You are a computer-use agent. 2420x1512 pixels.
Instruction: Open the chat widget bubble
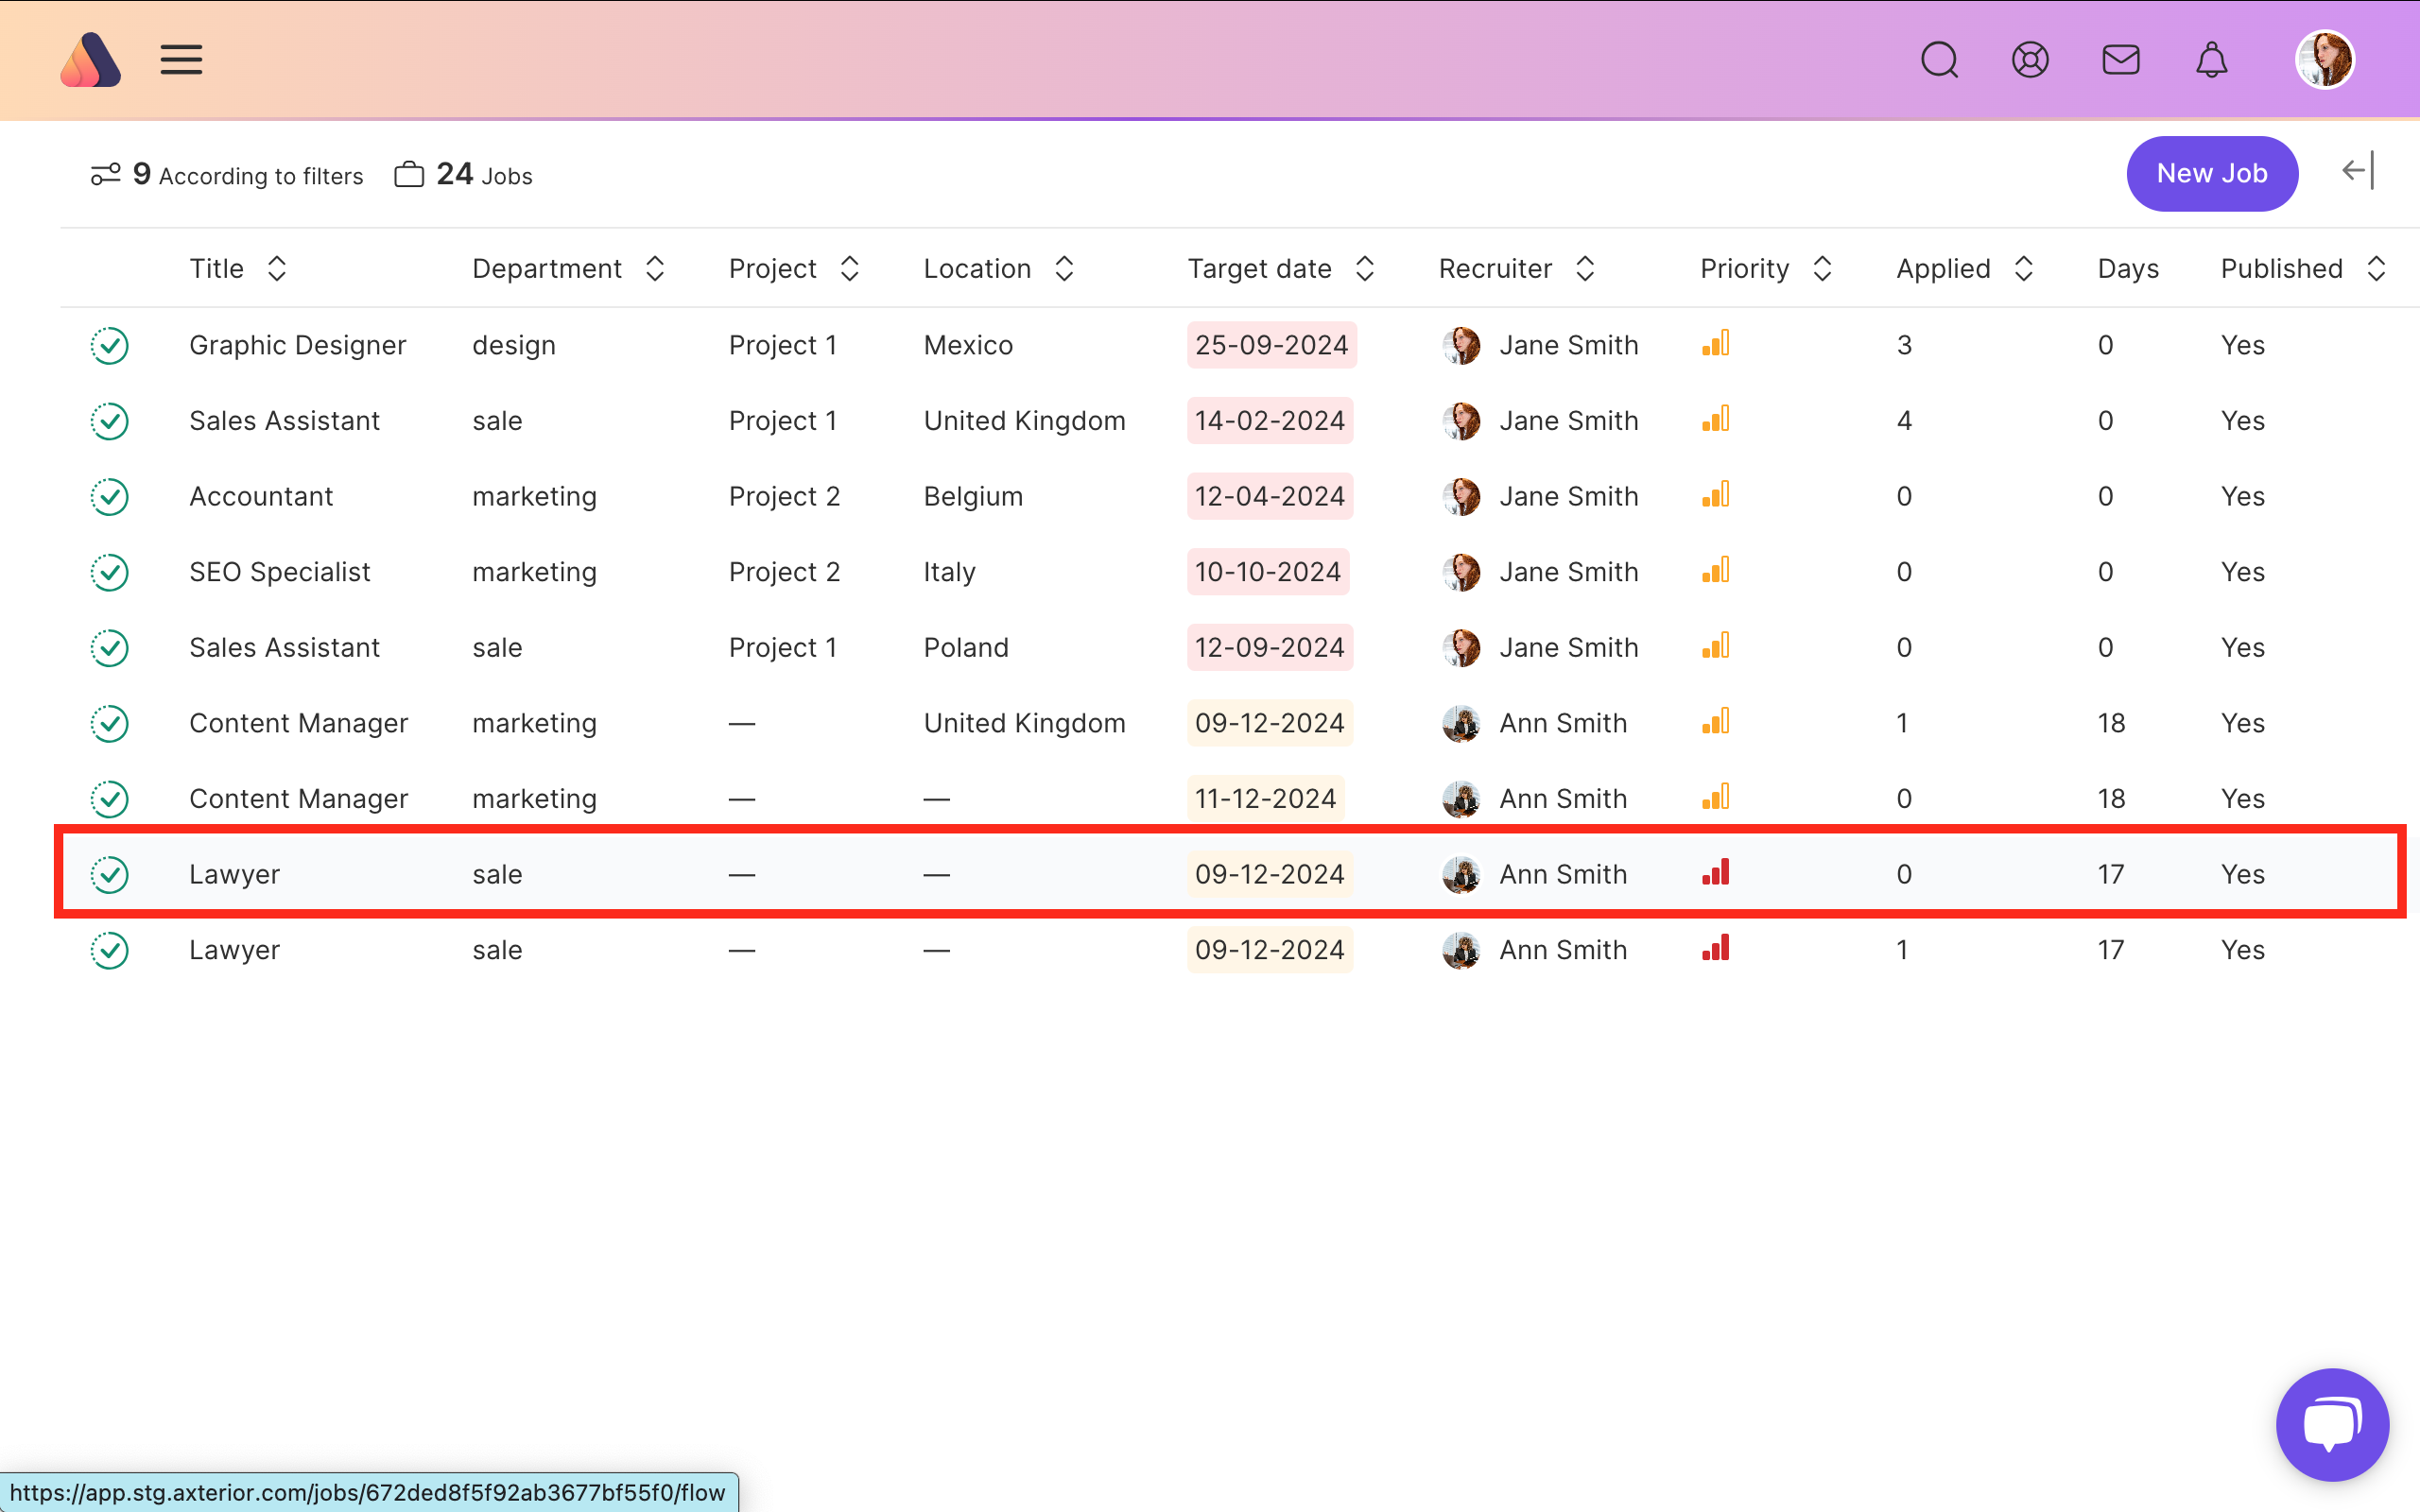pyautogui.click(x=2332, y=1424)
